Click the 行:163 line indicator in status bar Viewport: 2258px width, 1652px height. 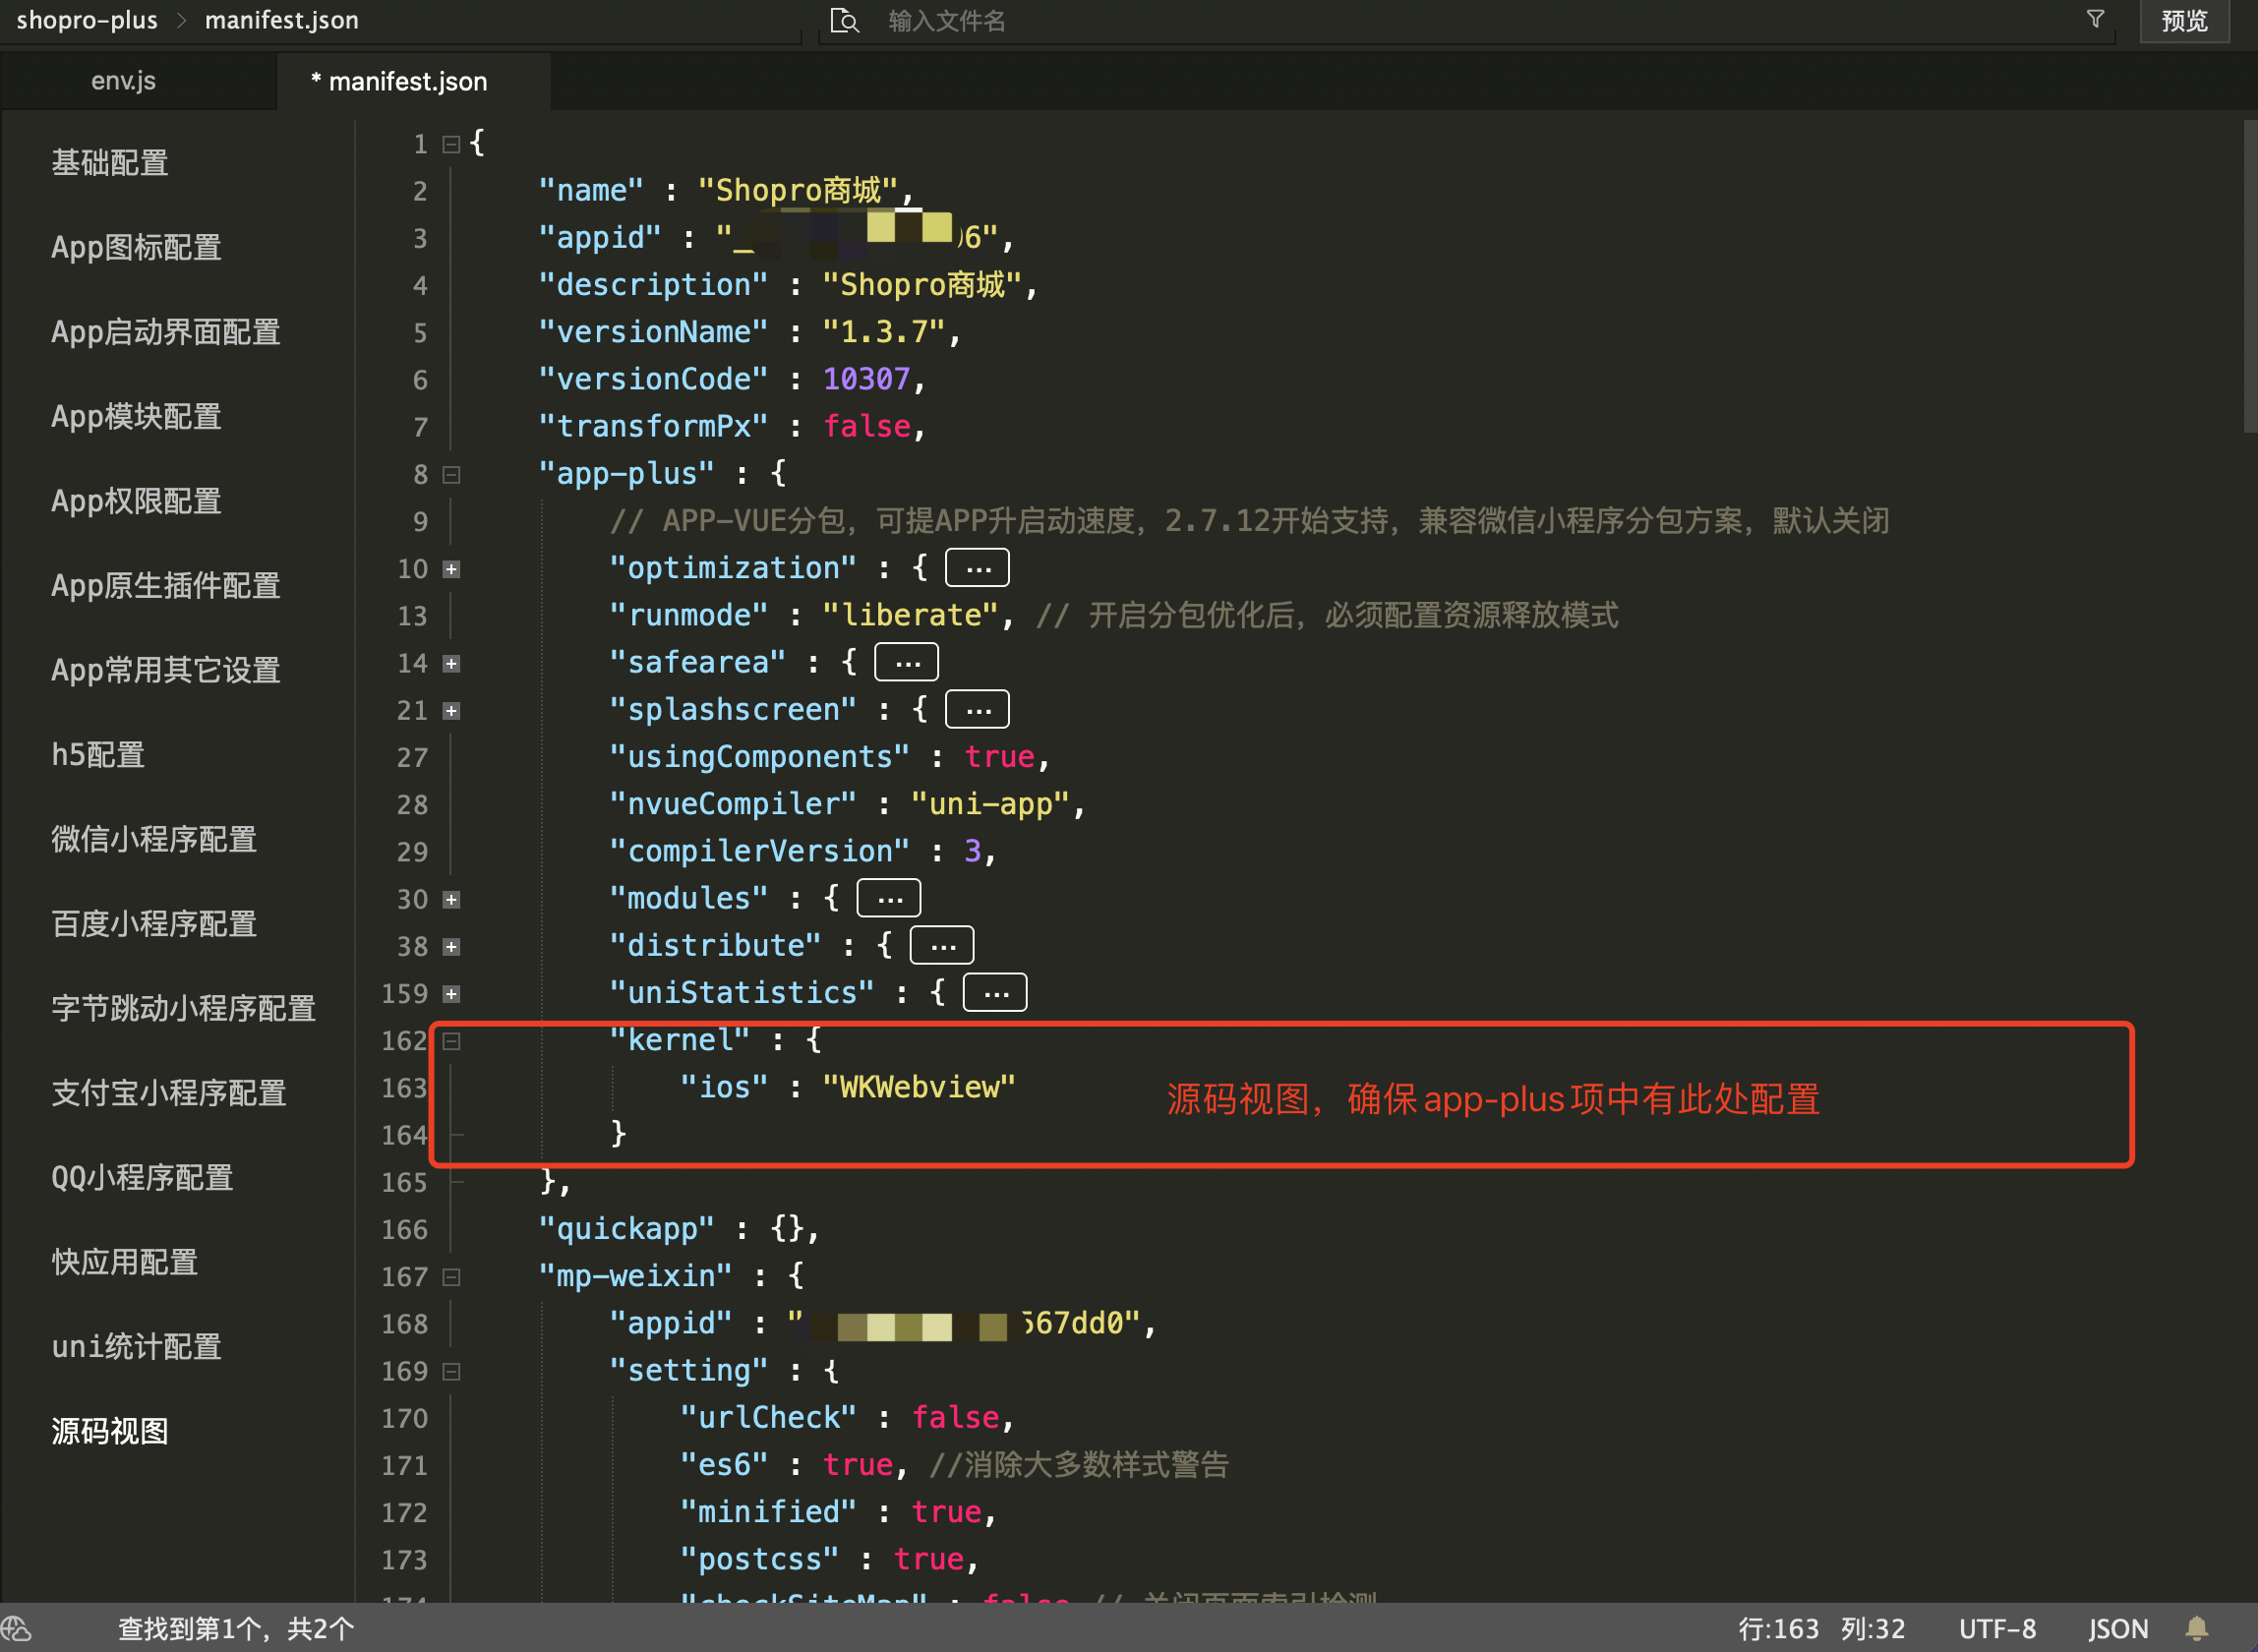pyautogui.click(x=1778, y=1629)
